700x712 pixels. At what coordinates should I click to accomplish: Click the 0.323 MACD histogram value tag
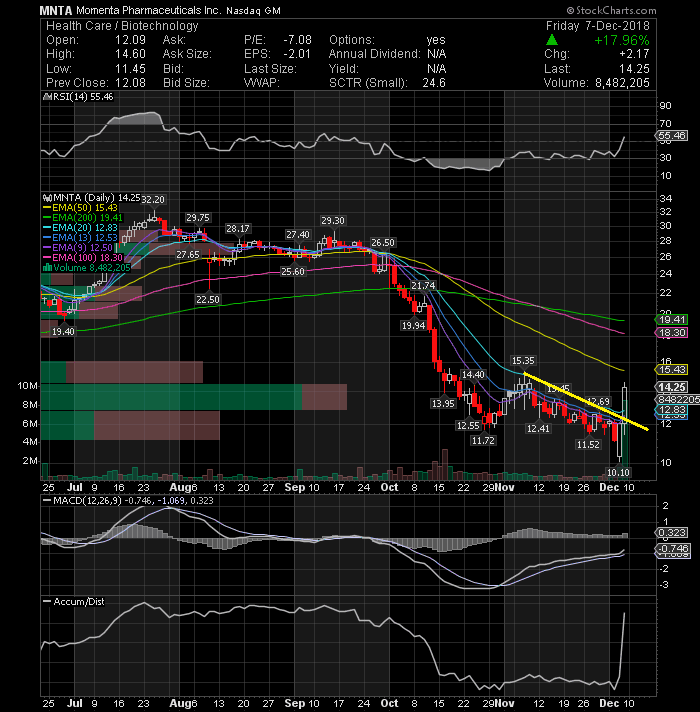tap(672, 532)
